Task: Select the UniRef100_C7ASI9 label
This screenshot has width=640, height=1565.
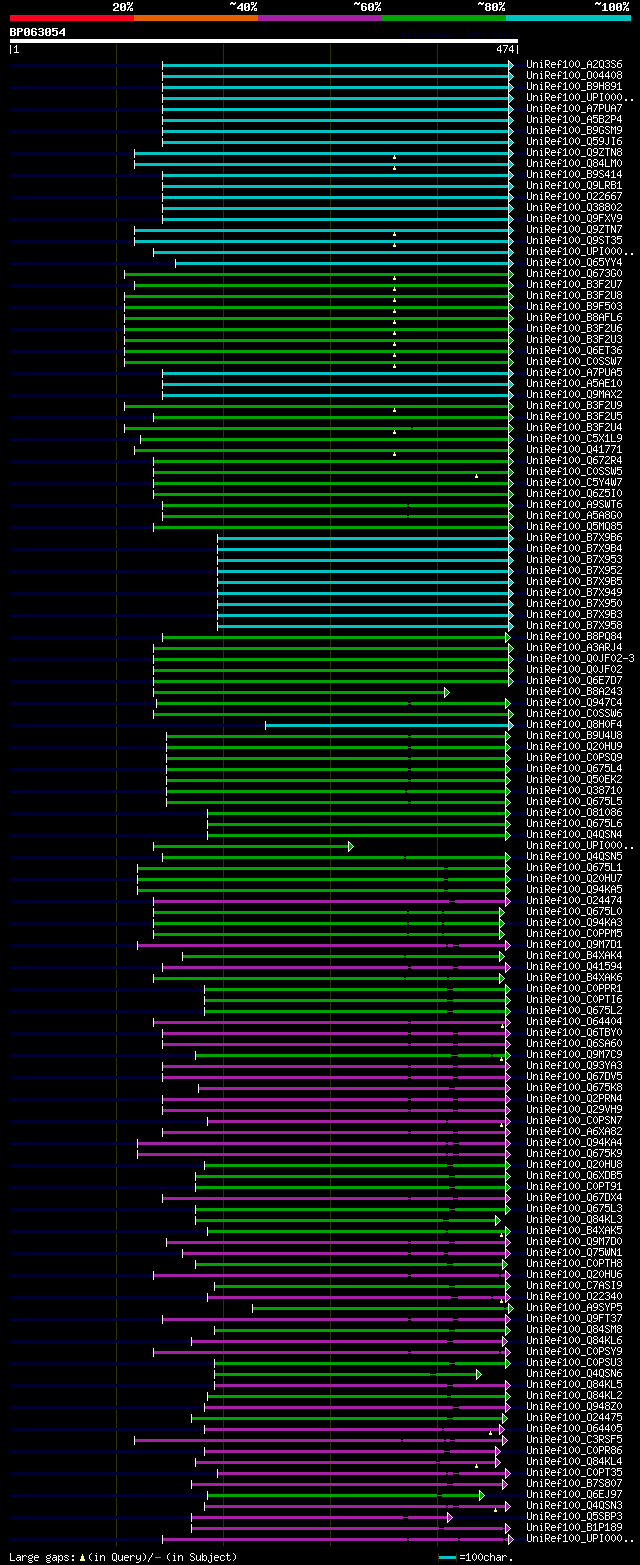Action: click(576, 1285)
